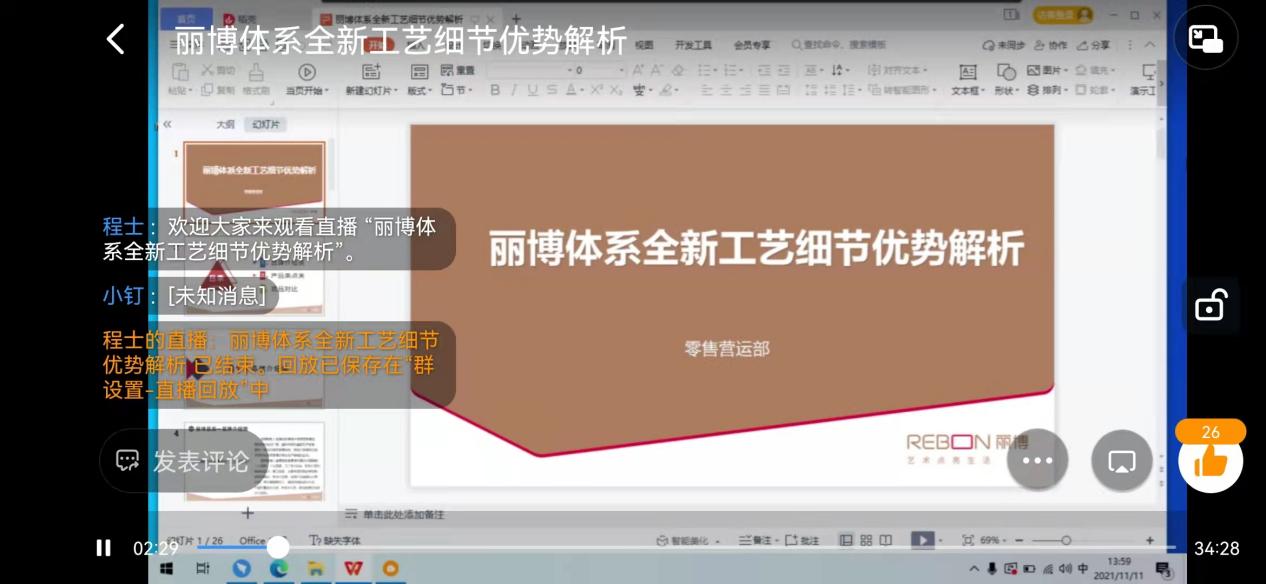Click the 协作 collaboration button
Viewport: 1266px width, 584px height.
coord(1051,45)
